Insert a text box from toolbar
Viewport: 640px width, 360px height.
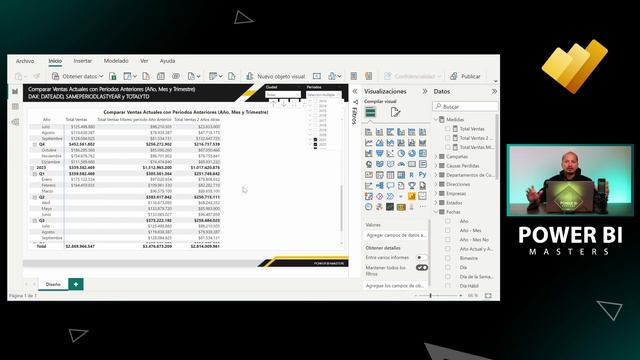click(317, 76)
